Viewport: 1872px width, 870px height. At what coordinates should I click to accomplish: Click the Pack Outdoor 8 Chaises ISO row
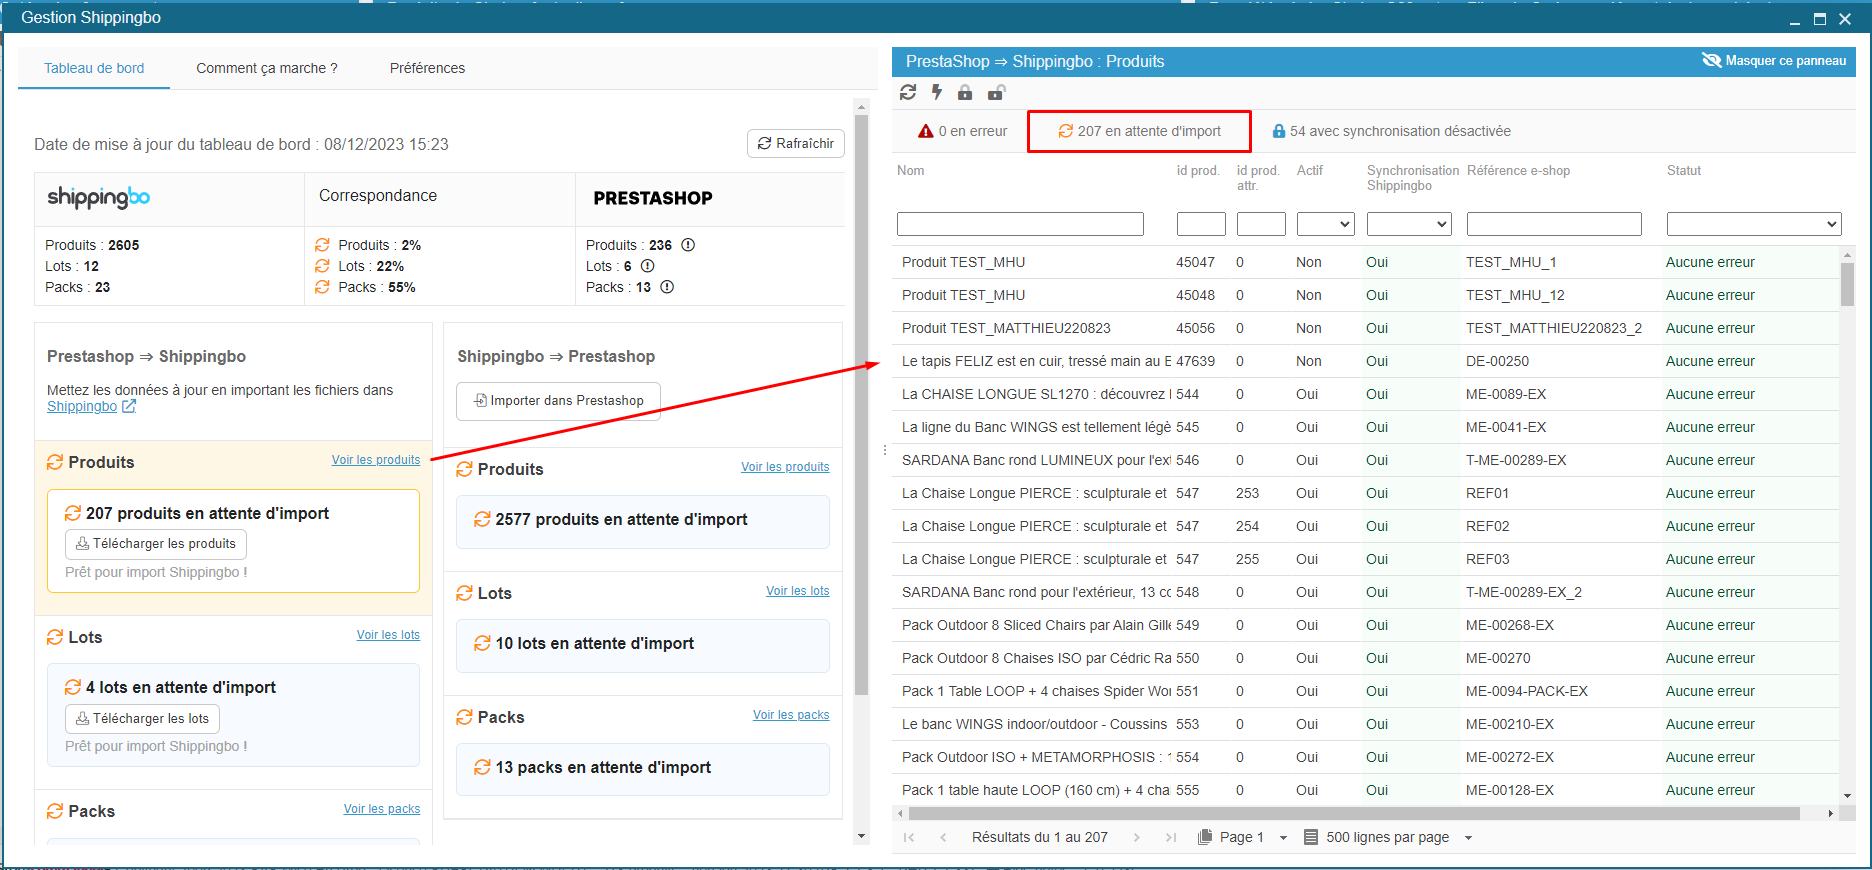(x=1366, y=658)
